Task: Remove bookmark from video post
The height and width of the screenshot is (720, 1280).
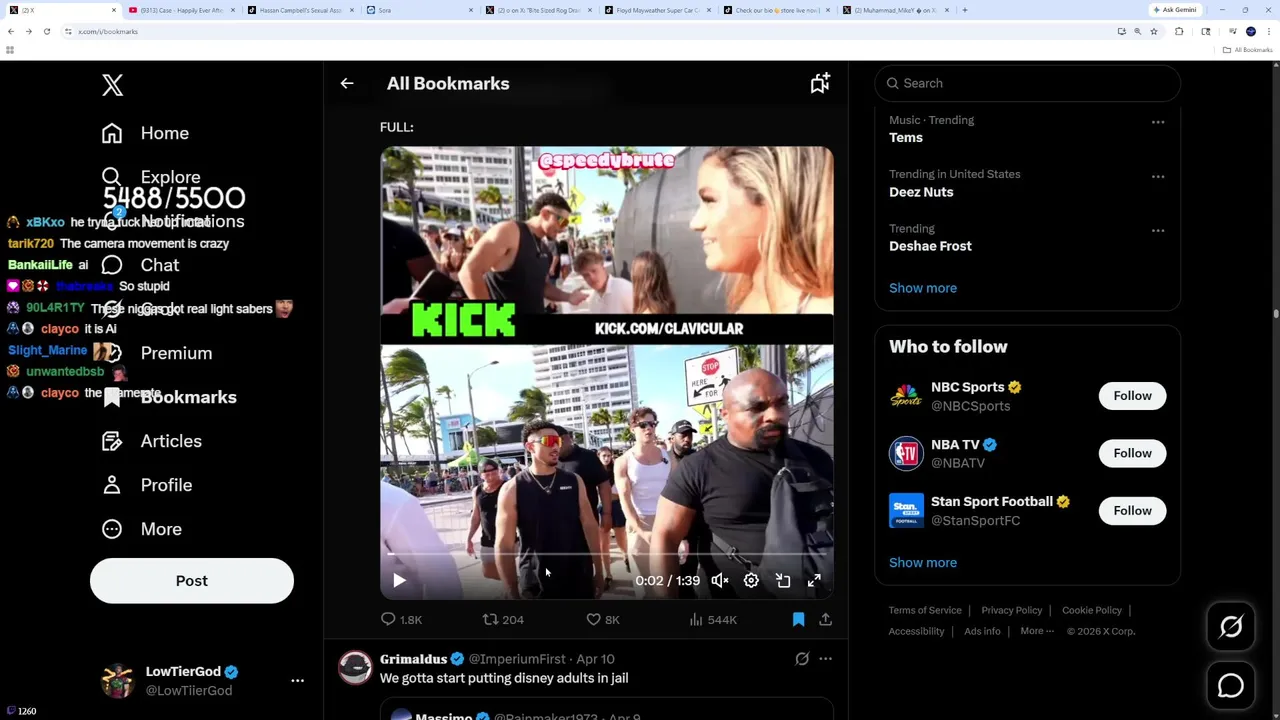Action: click(798, 620)
